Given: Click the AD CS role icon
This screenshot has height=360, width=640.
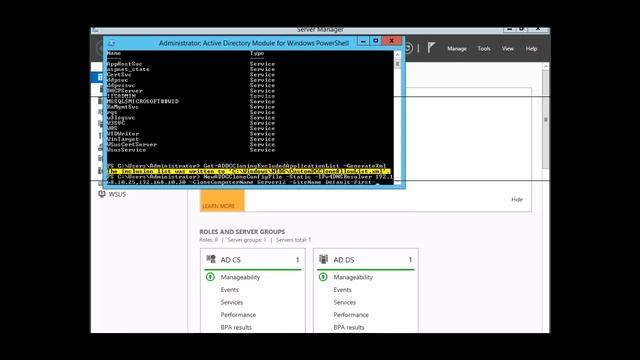Looking at the screenshot, I should point(211,259).
